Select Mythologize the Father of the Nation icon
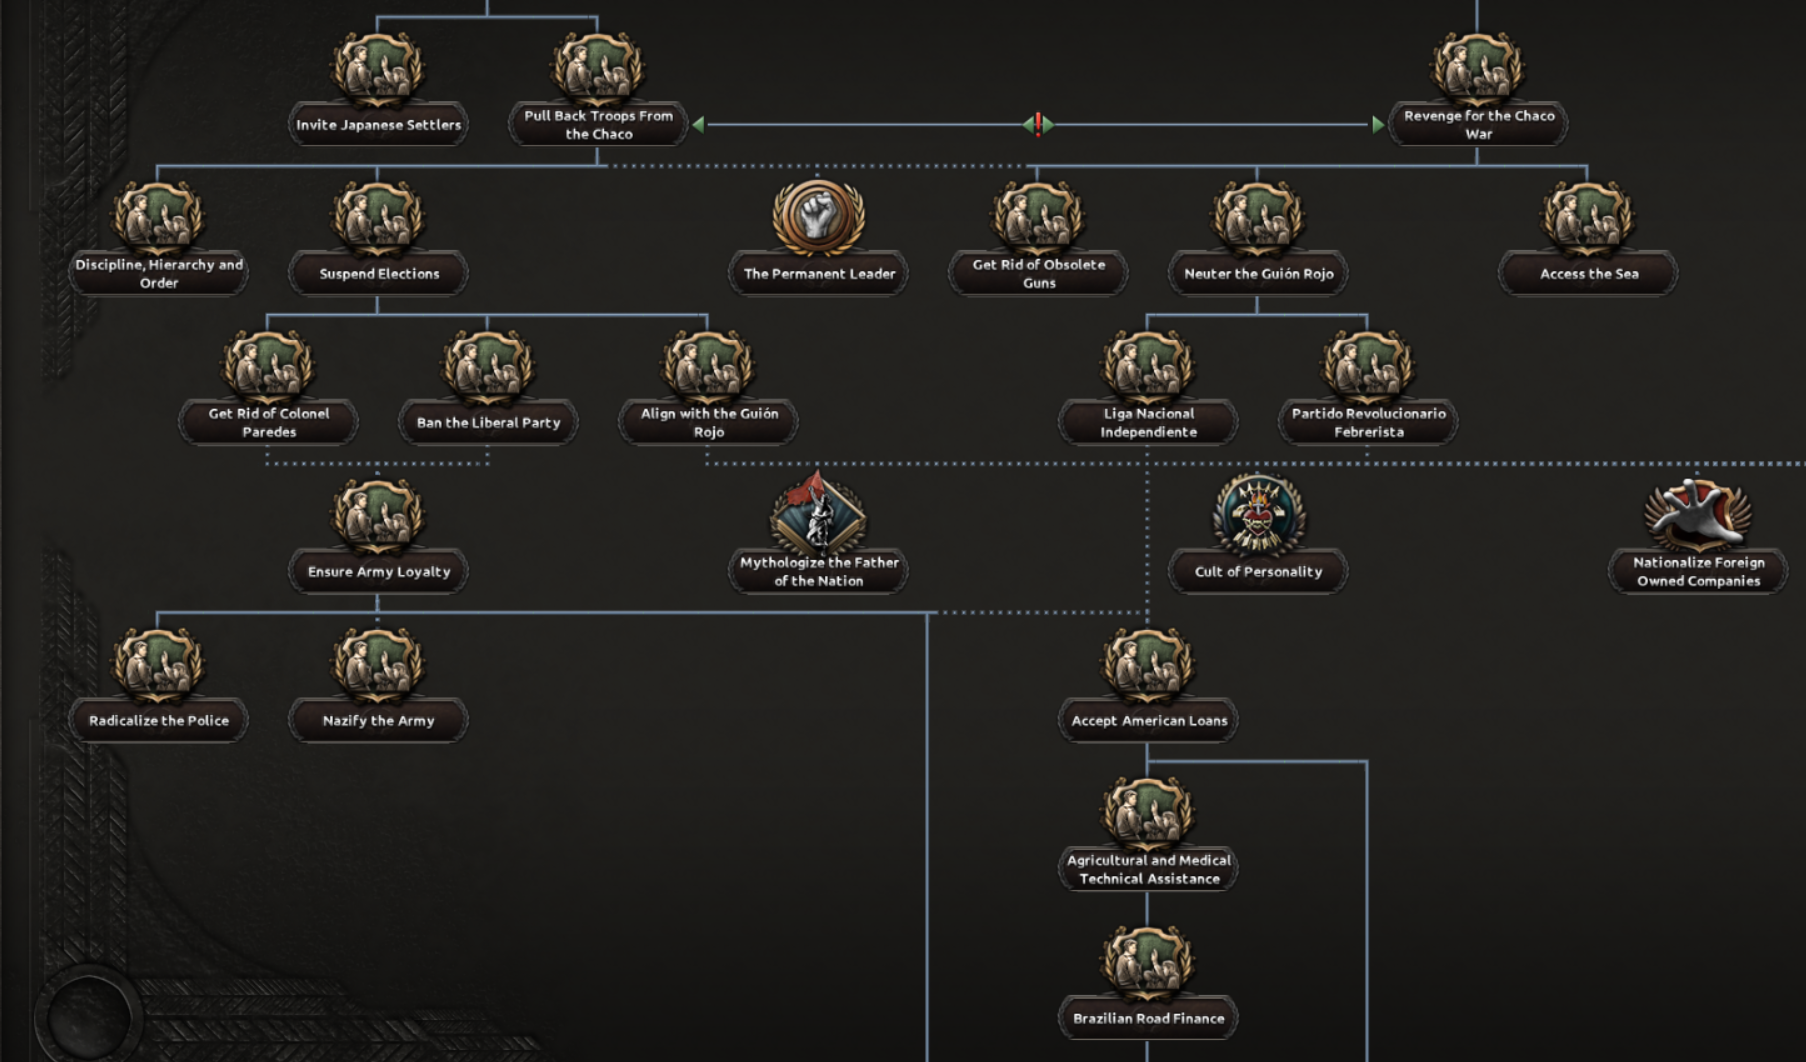 click(818, 514)
